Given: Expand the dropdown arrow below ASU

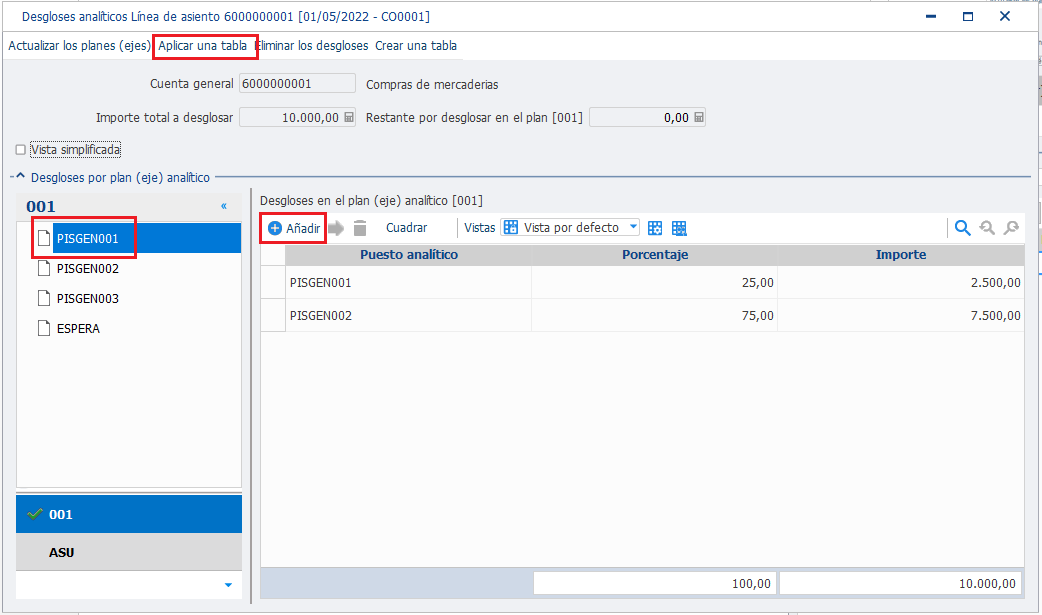Looking at the screenshot, I should coord(228,585).
